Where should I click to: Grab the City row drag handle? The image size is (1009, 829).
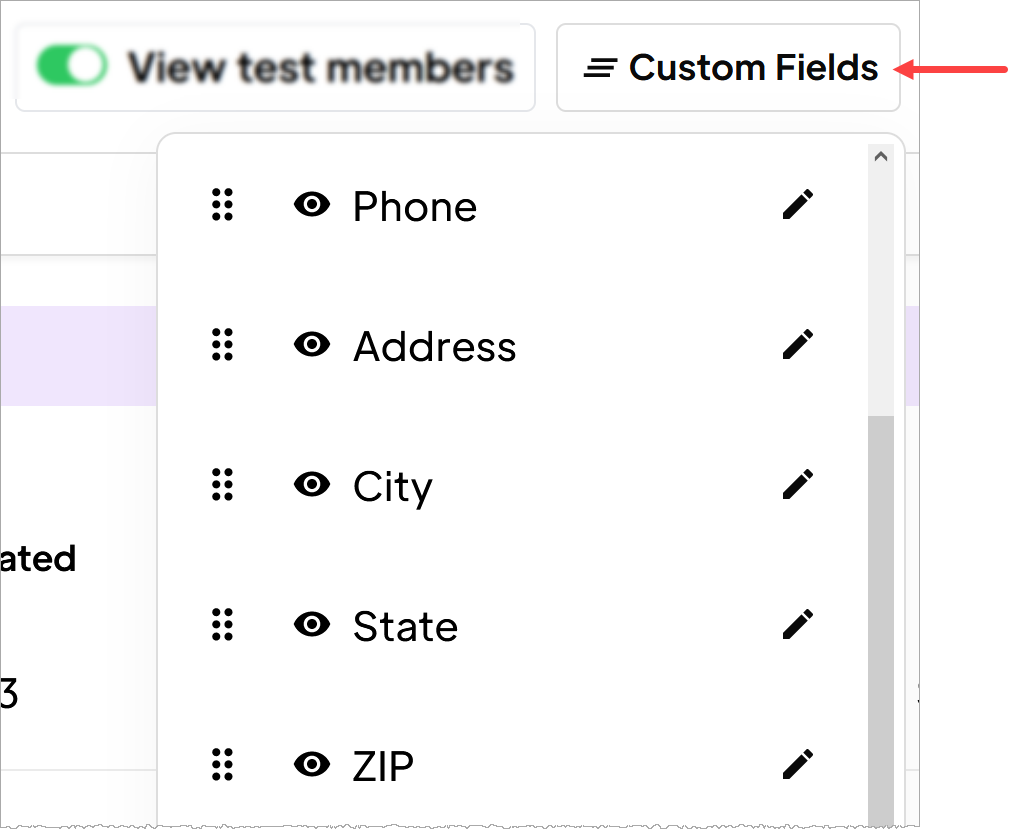pyautogui.click(x=223, y=484)
